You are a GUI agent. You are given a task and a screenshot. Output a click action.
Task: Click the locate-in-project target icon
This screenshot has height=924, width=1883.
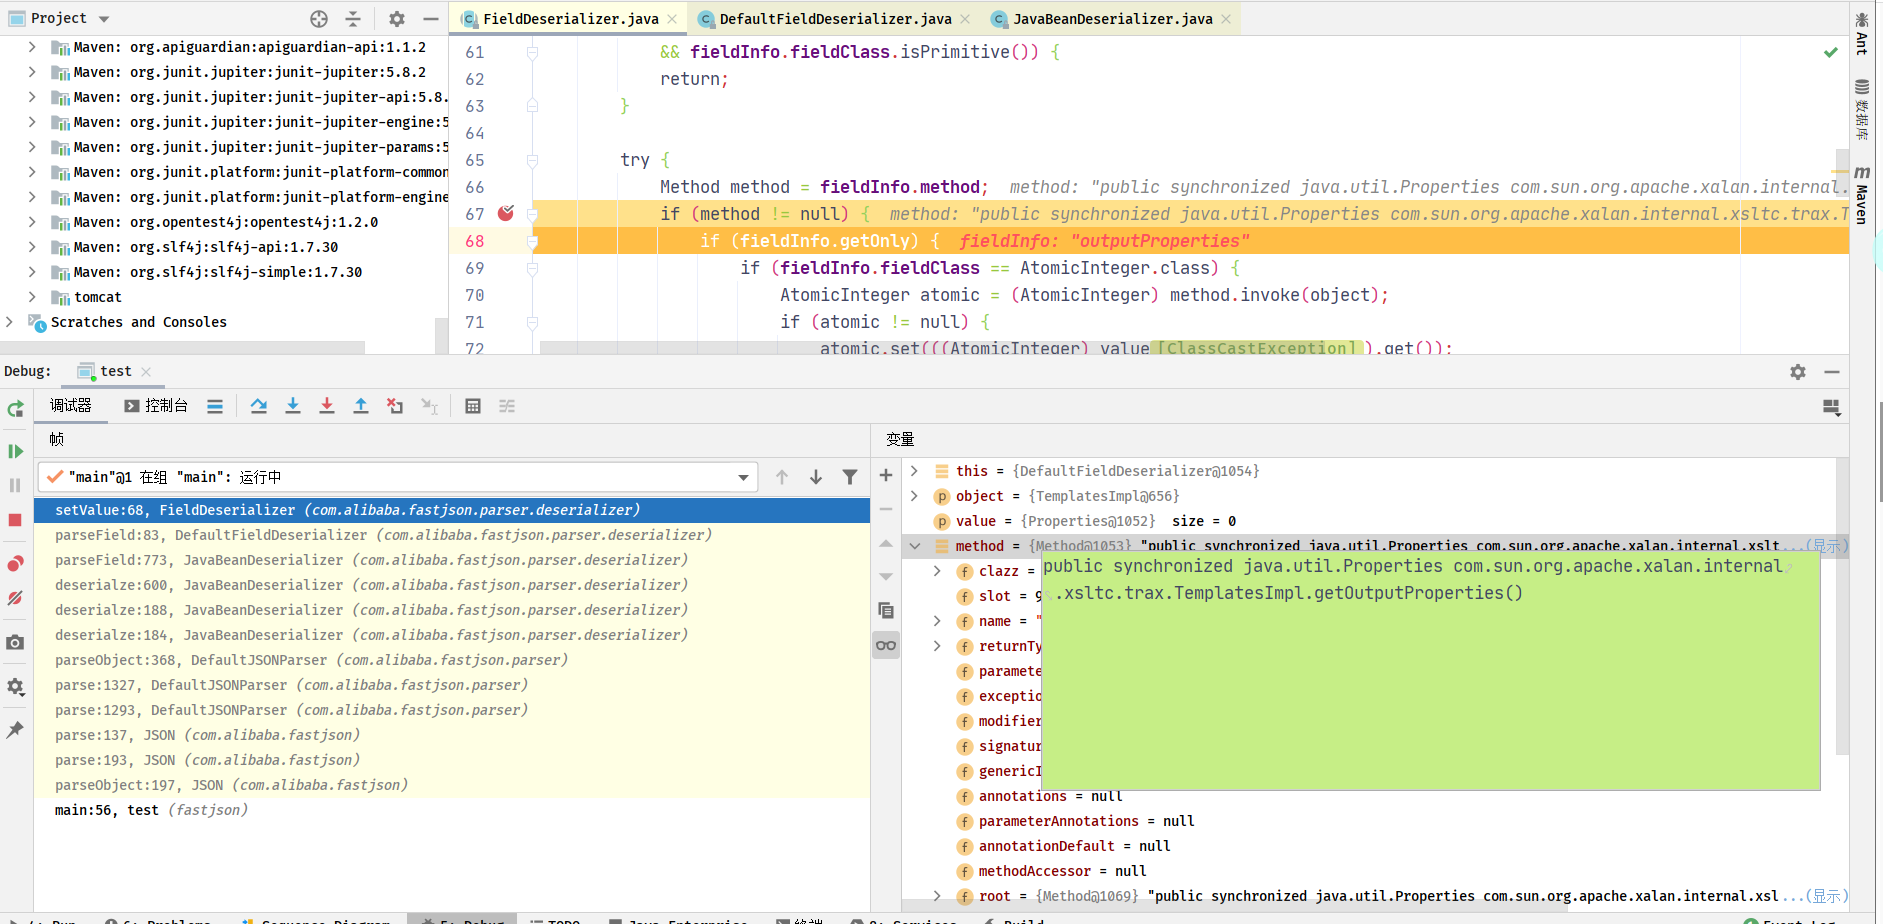(x=319, y=18)
